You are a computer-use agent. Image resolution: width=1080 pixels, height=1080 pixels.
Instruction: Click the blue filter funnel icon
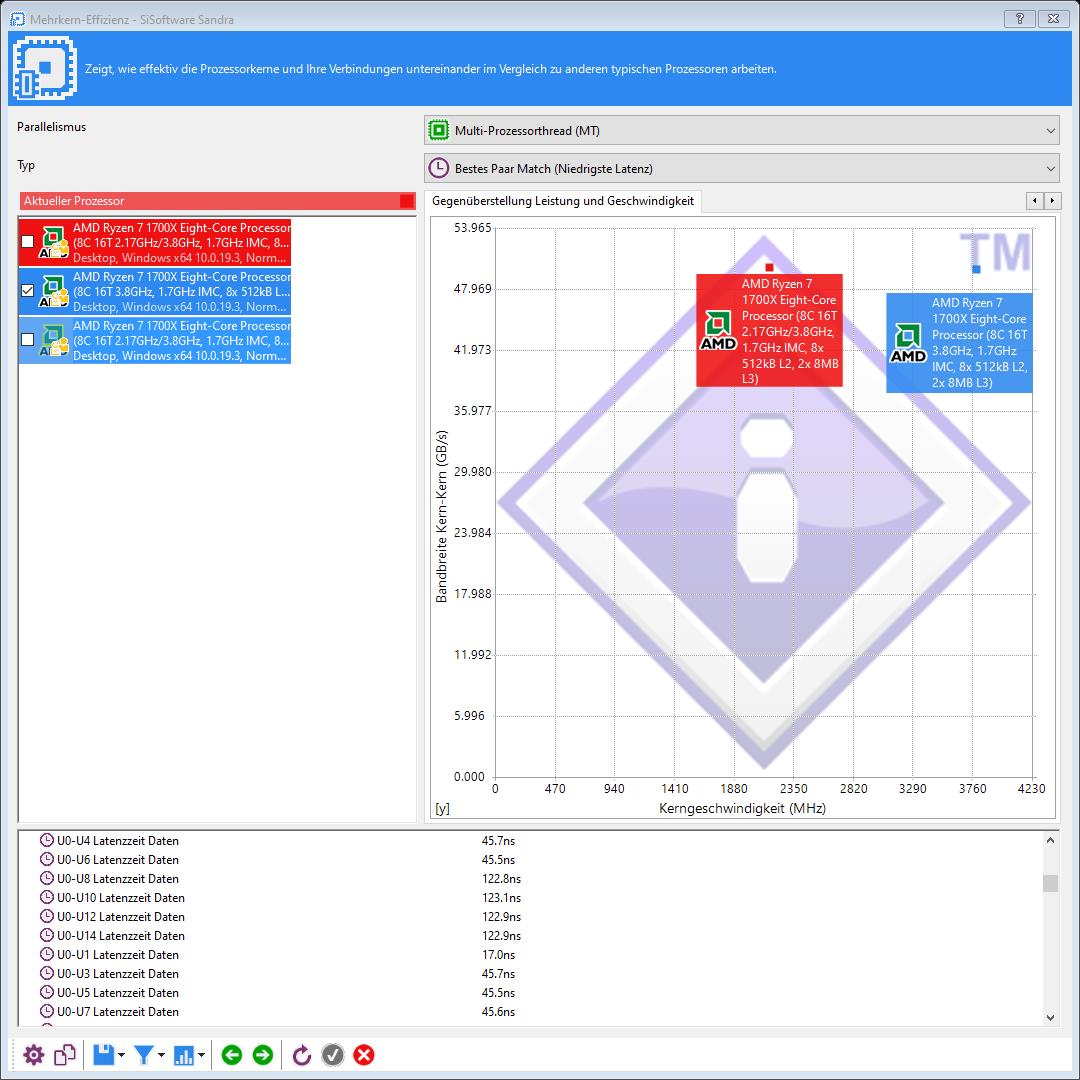pyautogui.click(x=144, y=1055)
